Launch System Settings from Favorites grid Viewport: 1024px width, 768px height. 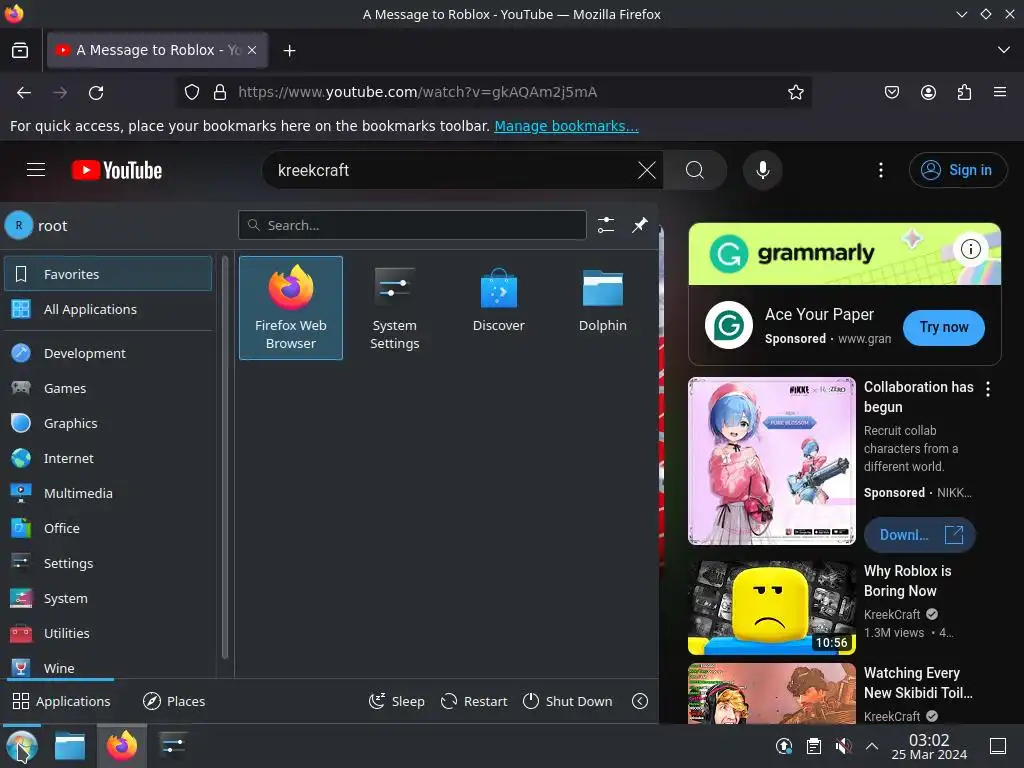[x=394, y=308]
